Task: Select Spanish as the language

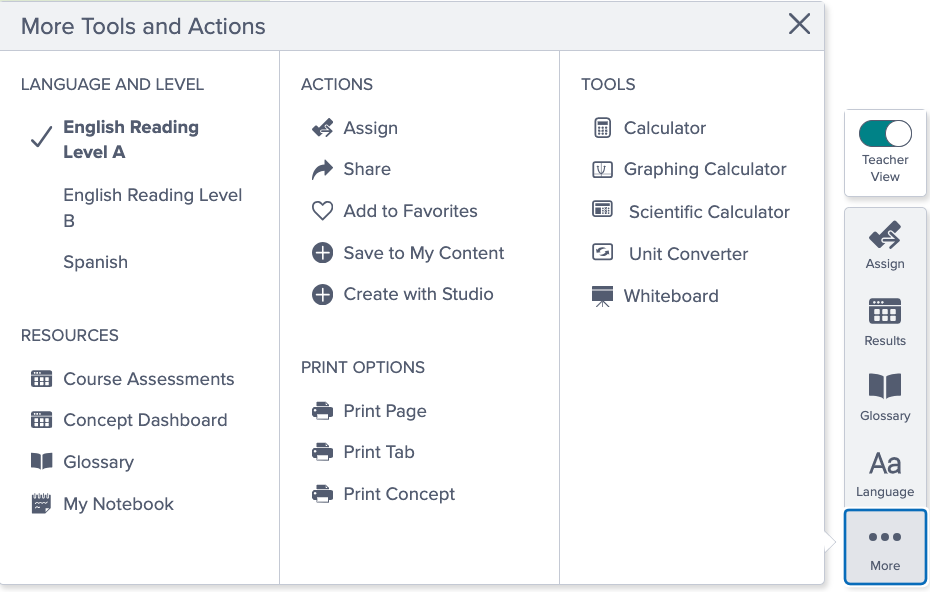Action: (95, 261)
